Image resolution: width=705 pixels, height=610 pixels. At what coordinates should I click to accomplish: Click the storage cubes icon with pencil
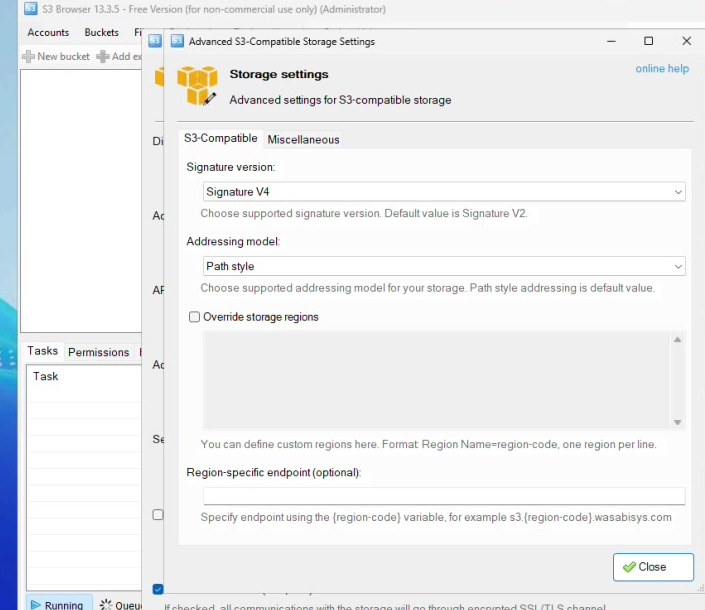point(197,85)
